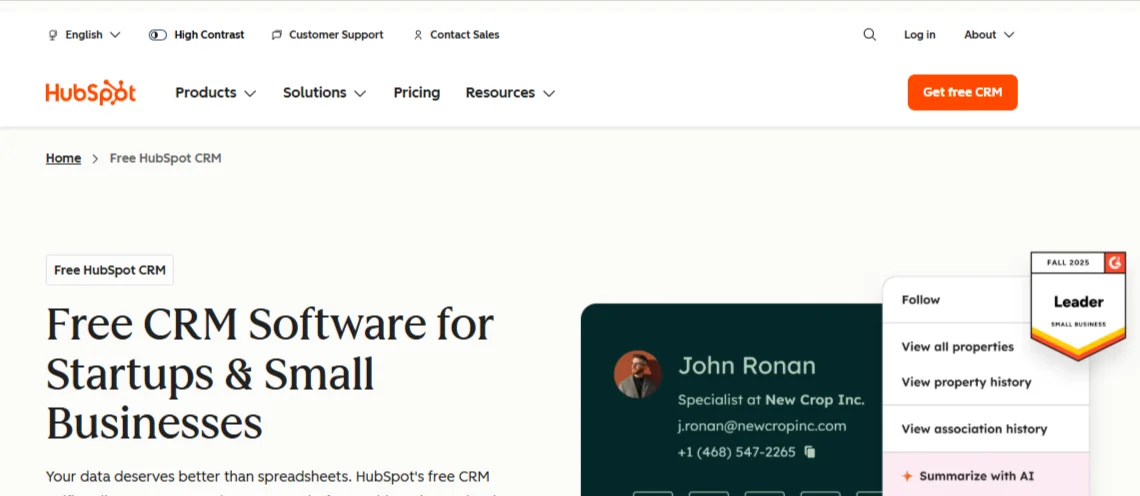This screenshot has width=1140, height=496.
Task: Click the Home breadcrumb link
Action: point(63,158)
